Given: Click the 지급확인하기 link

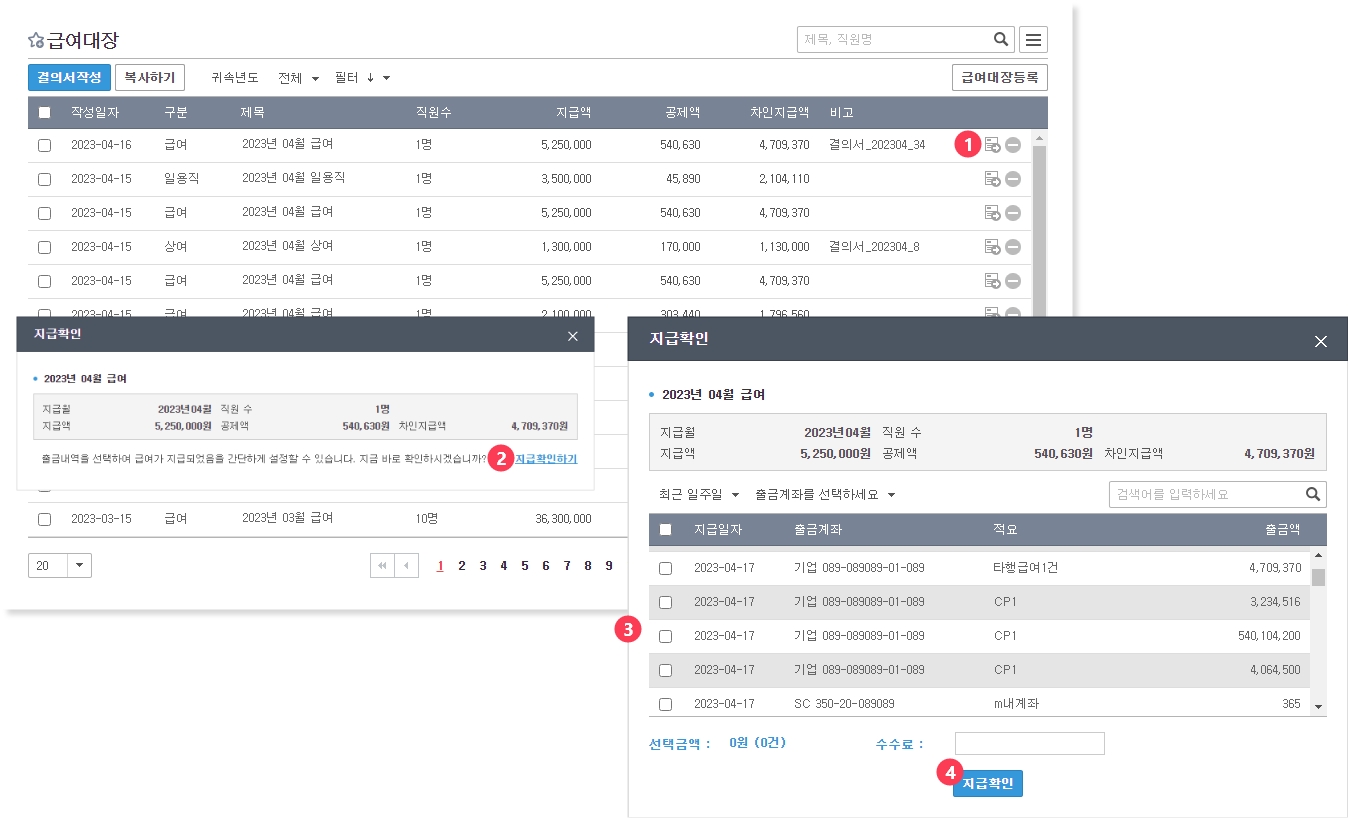Looking at the screenshot, I should [x=545, y=459].
